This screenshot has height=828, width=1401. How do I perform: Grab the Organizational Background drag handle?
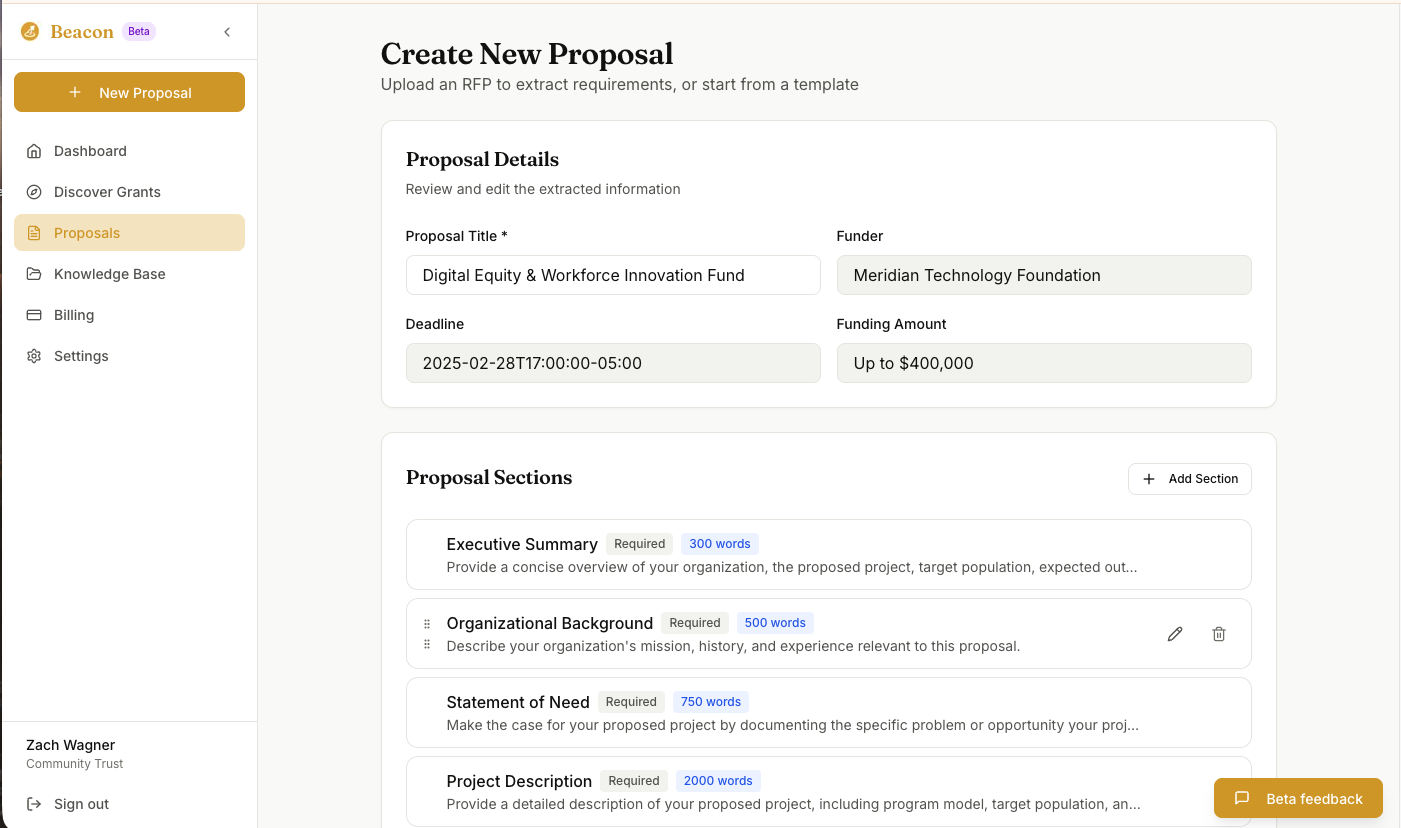[426, 633]
